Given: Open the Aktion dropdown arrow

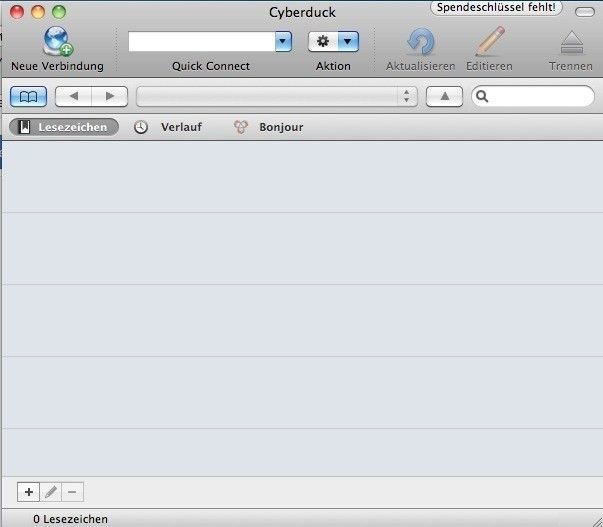Looking at the screenshot, I should tap(348, 42).
